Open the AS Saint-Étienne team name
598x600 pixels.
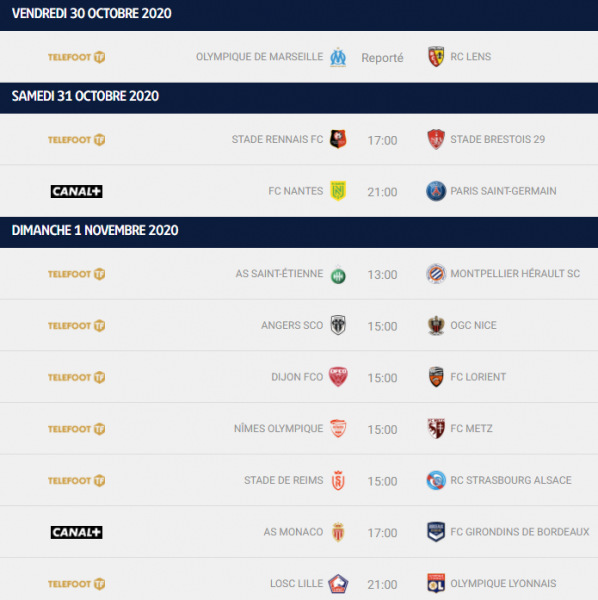pyautogui.click(x=279, y=274)
